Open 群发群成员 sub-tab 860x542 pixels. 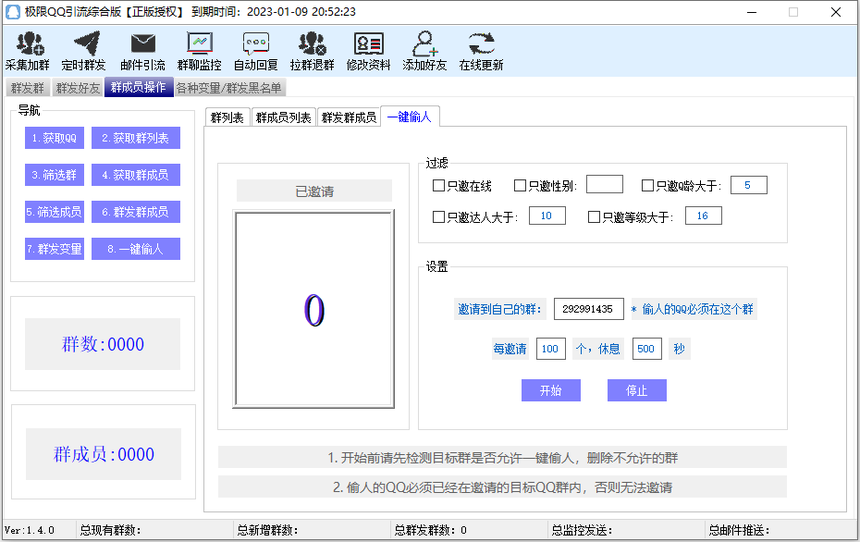349,117
